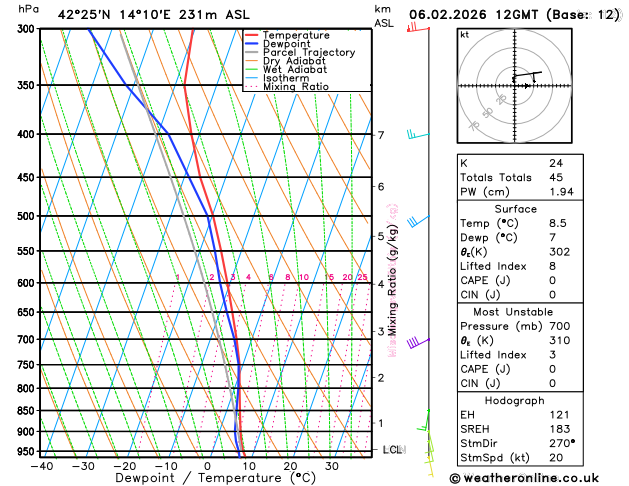The width and height of the screenshot is (629, 486).
Task: Click the 'LCL' marker label
Action: point(394,450)
